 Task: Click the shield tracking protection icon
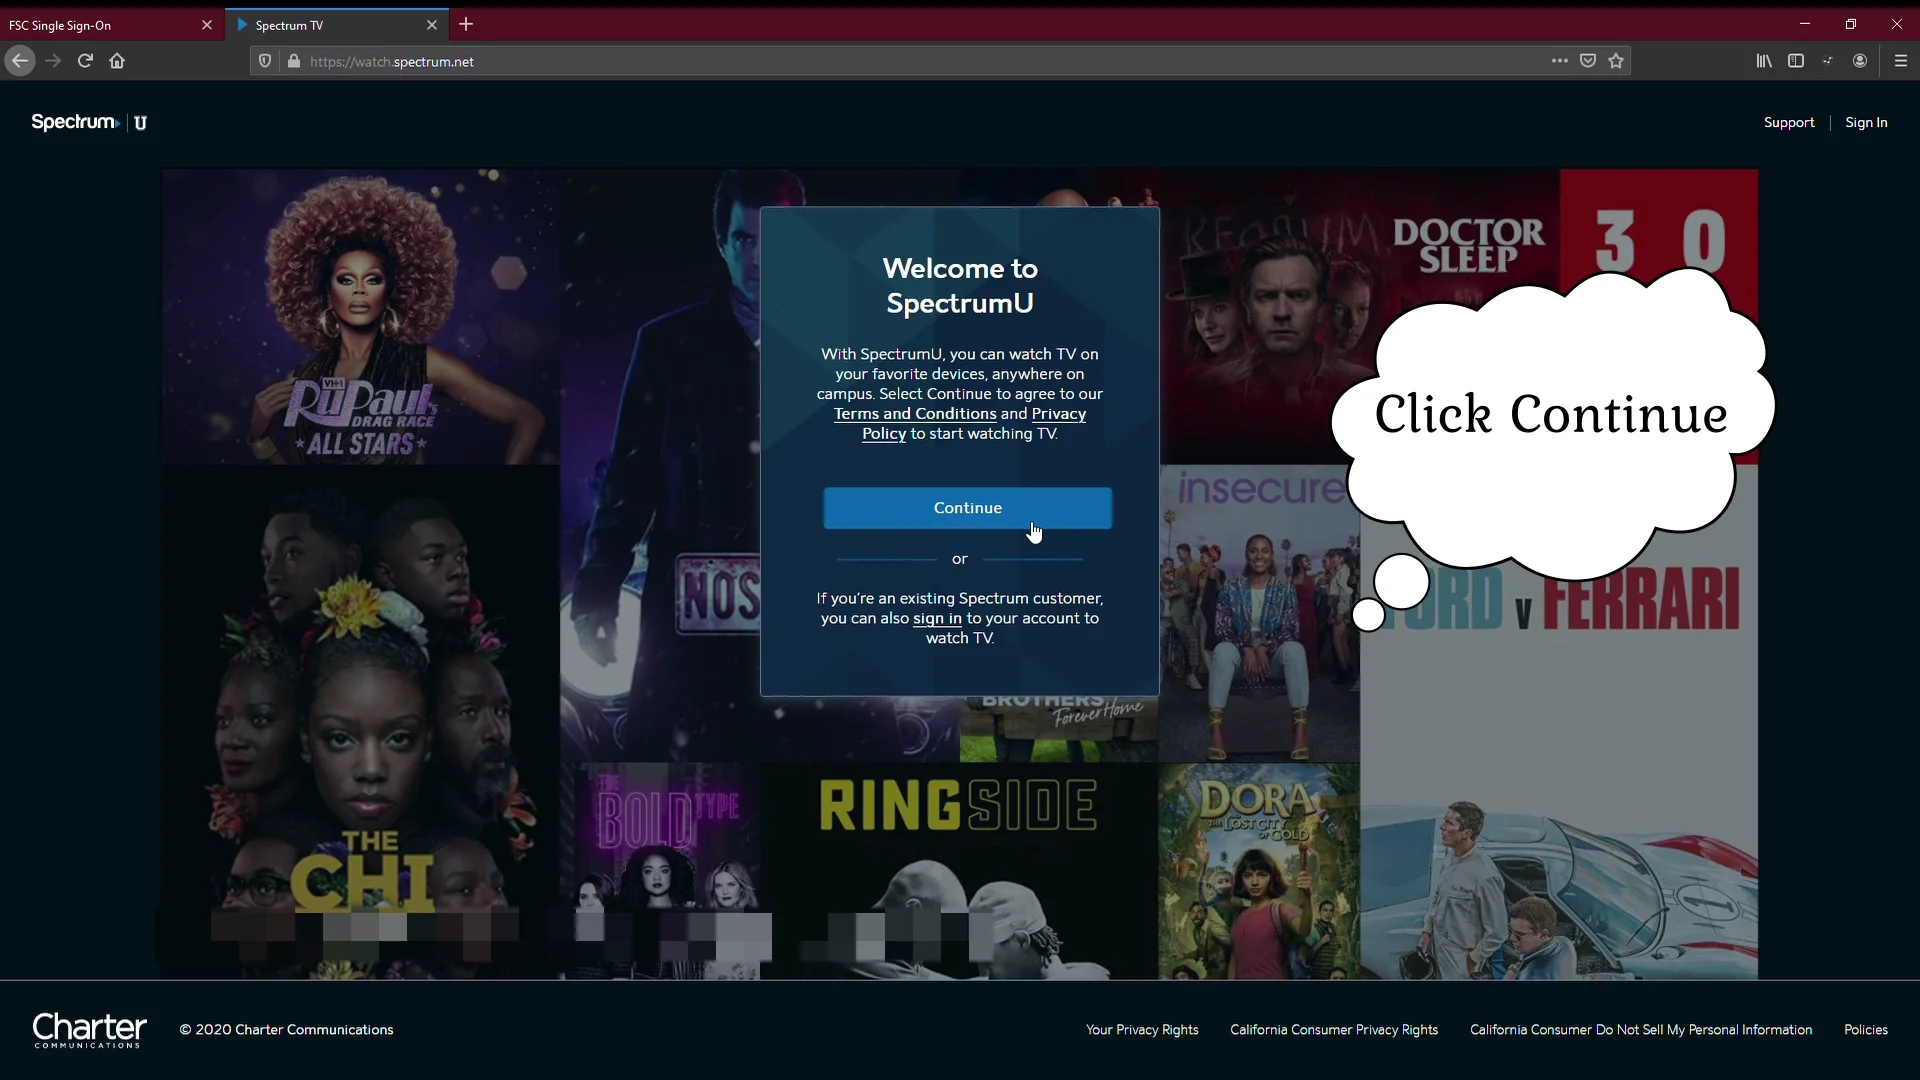pyautogui.click(x=264, y=61)
